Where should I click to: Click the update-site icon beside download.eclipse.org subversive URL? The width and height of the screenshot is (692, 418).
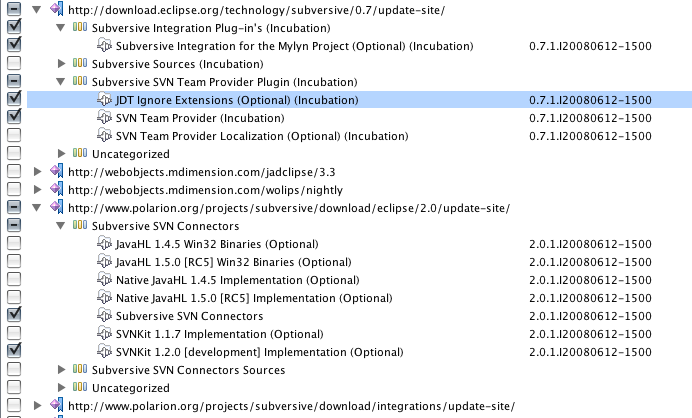(56, 9)
